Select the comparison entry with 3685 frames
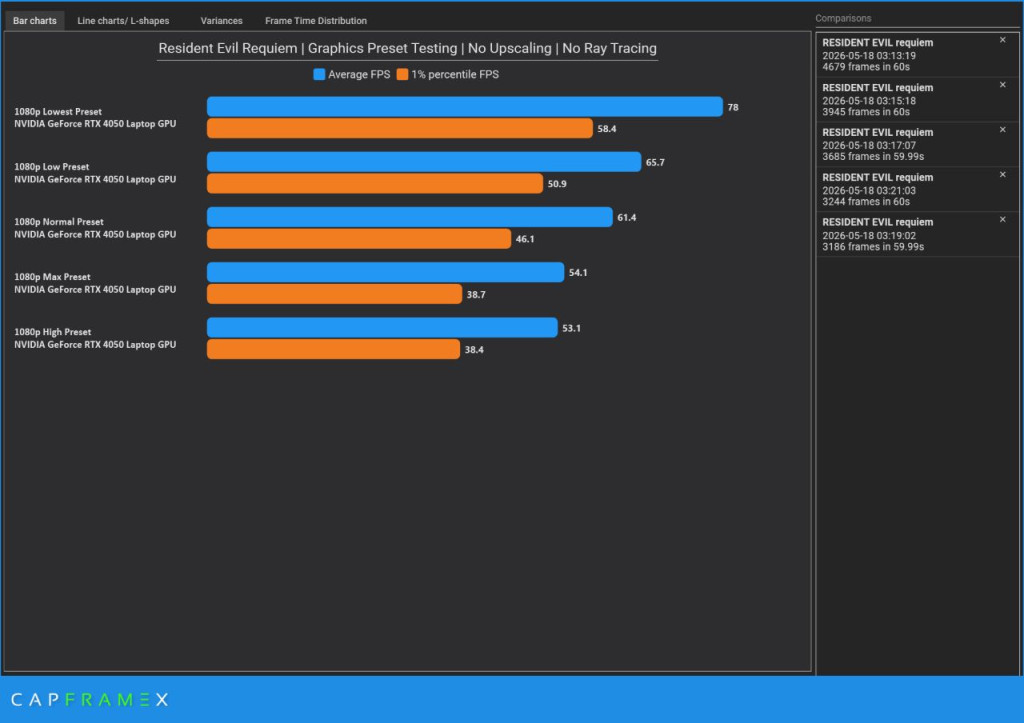Image resolution: width=1024 pixels, height=723 pixels. click(917, 144)
